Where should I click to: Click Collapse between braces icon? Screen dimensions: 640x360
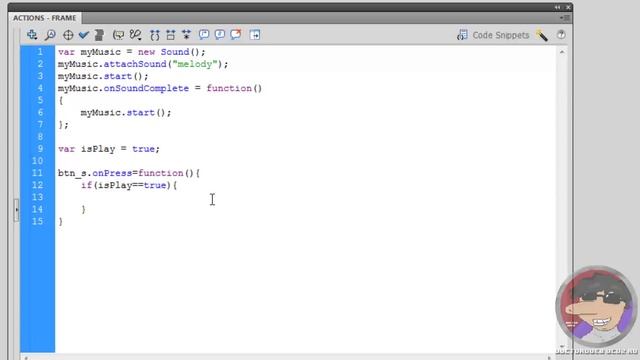(155, 35)
